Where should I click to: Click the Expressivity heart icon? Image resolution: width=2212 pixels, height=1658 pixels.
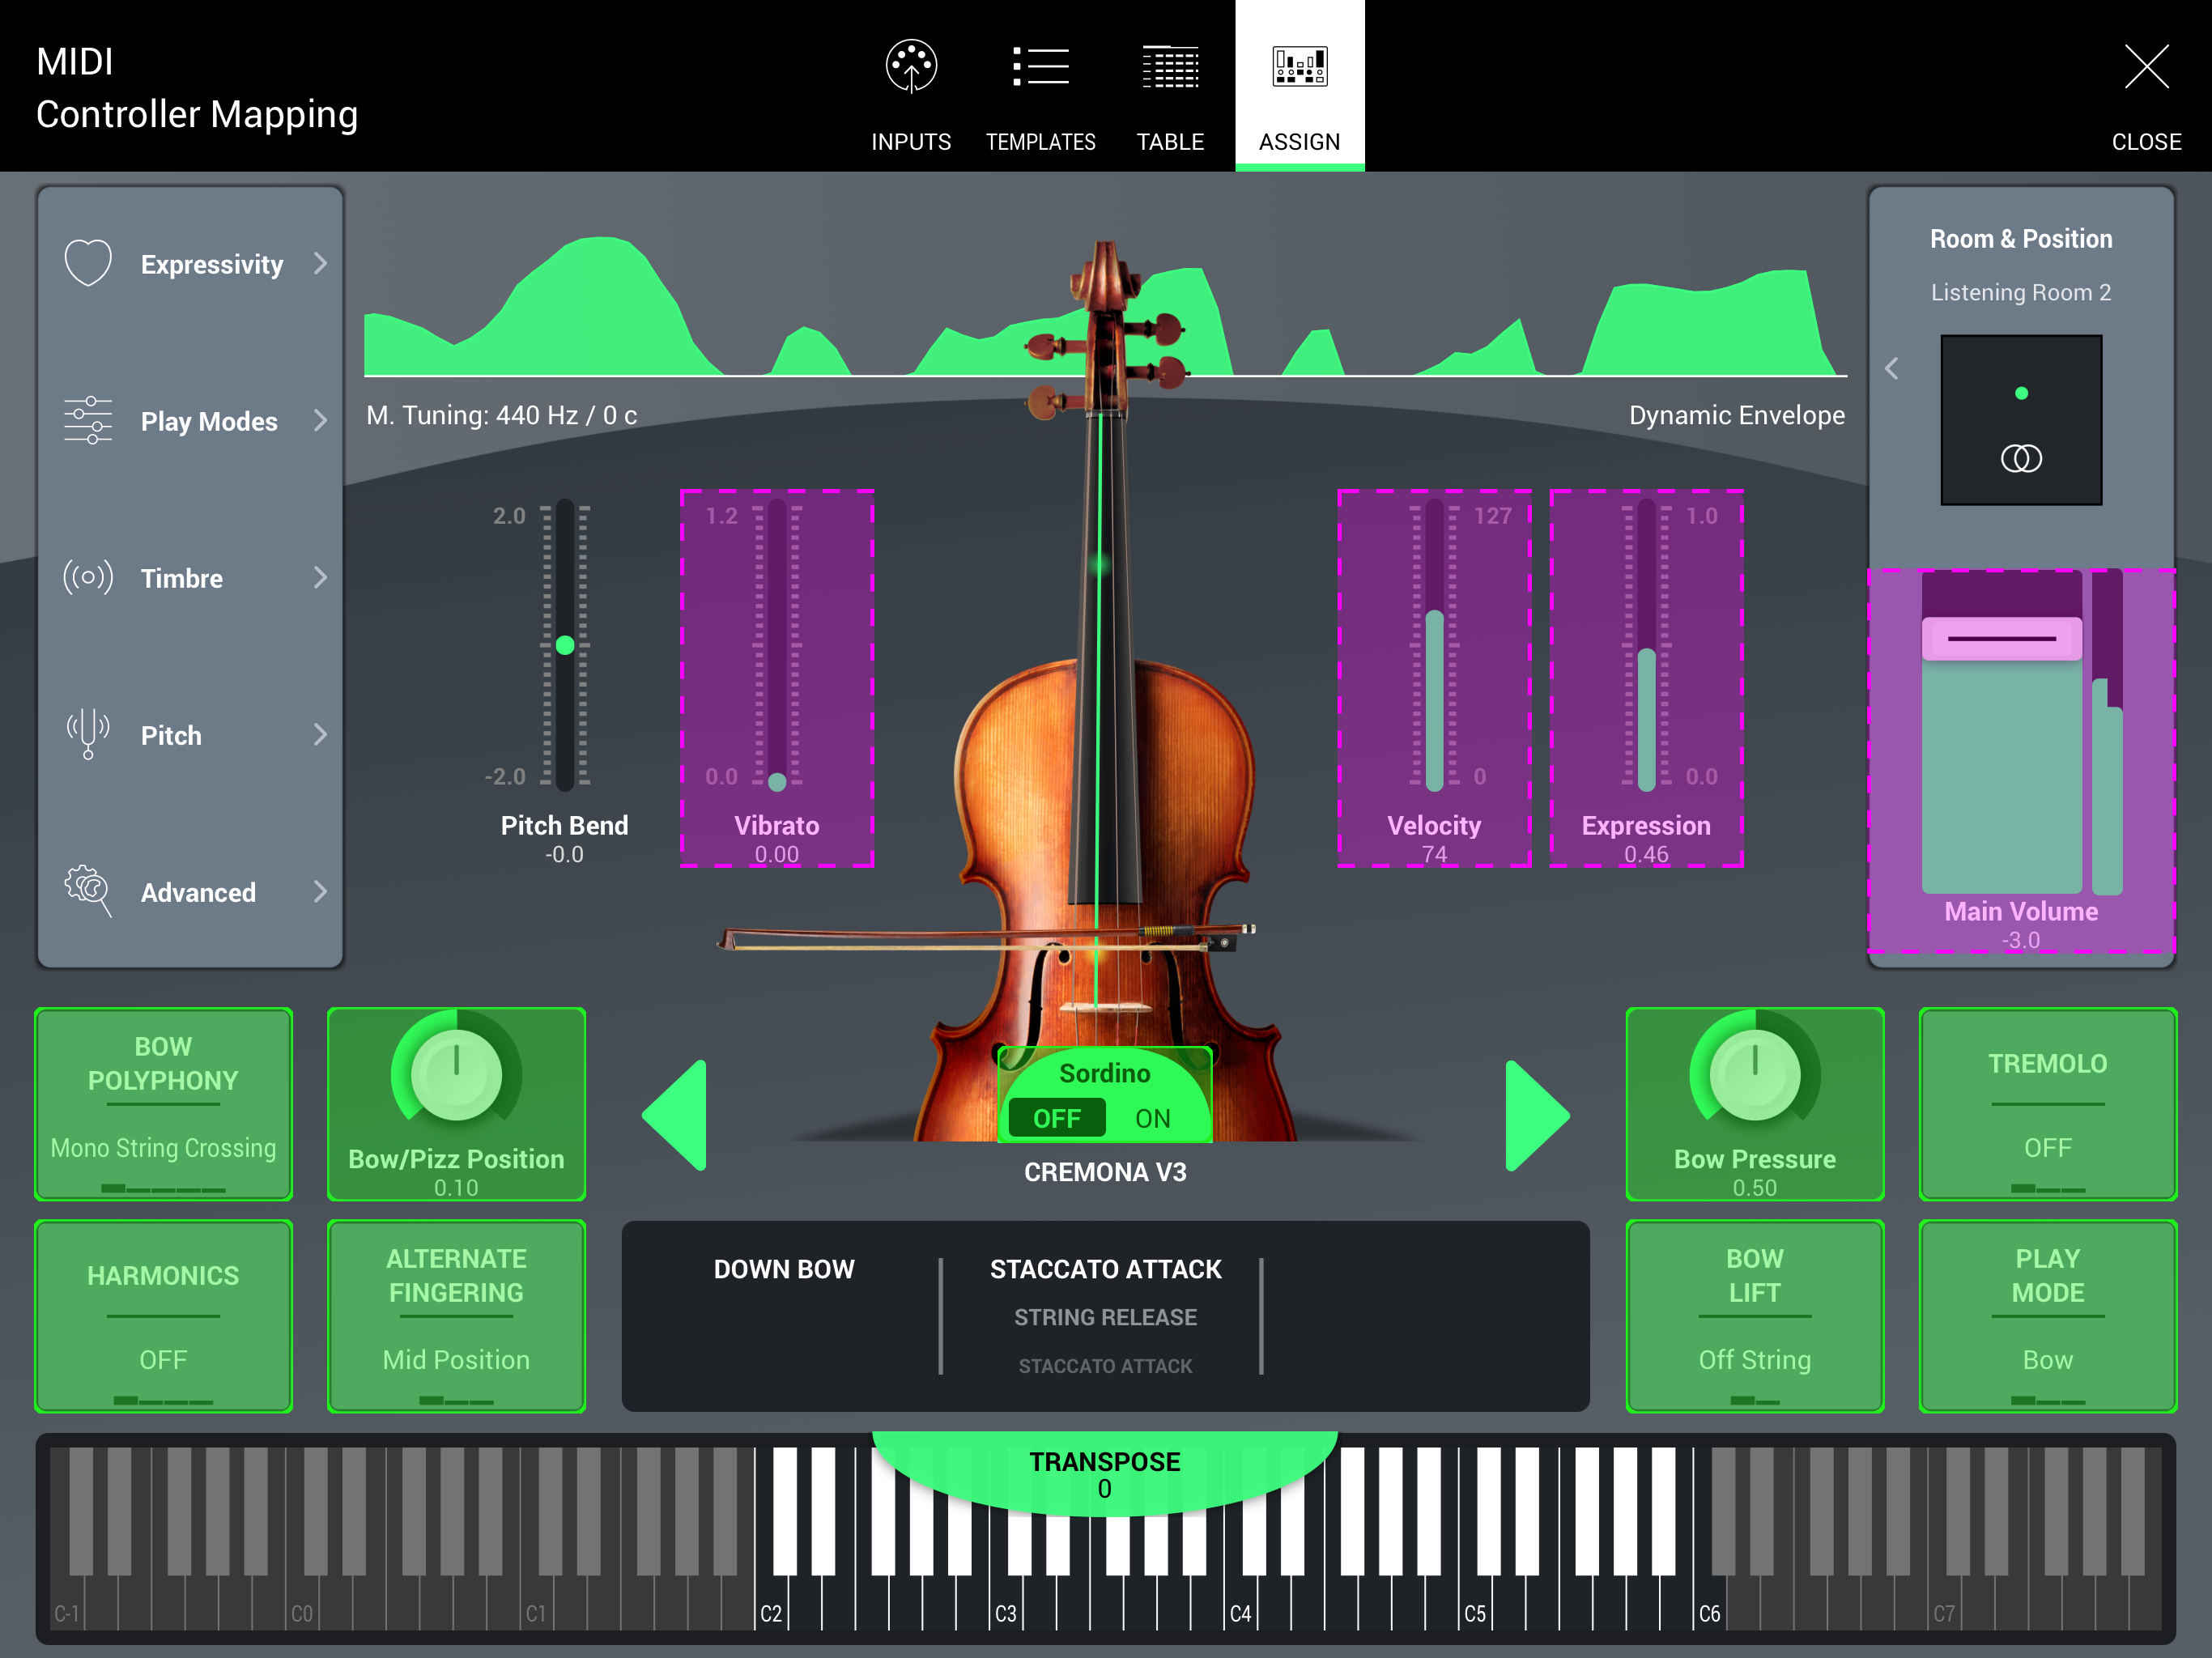(88, 263)
